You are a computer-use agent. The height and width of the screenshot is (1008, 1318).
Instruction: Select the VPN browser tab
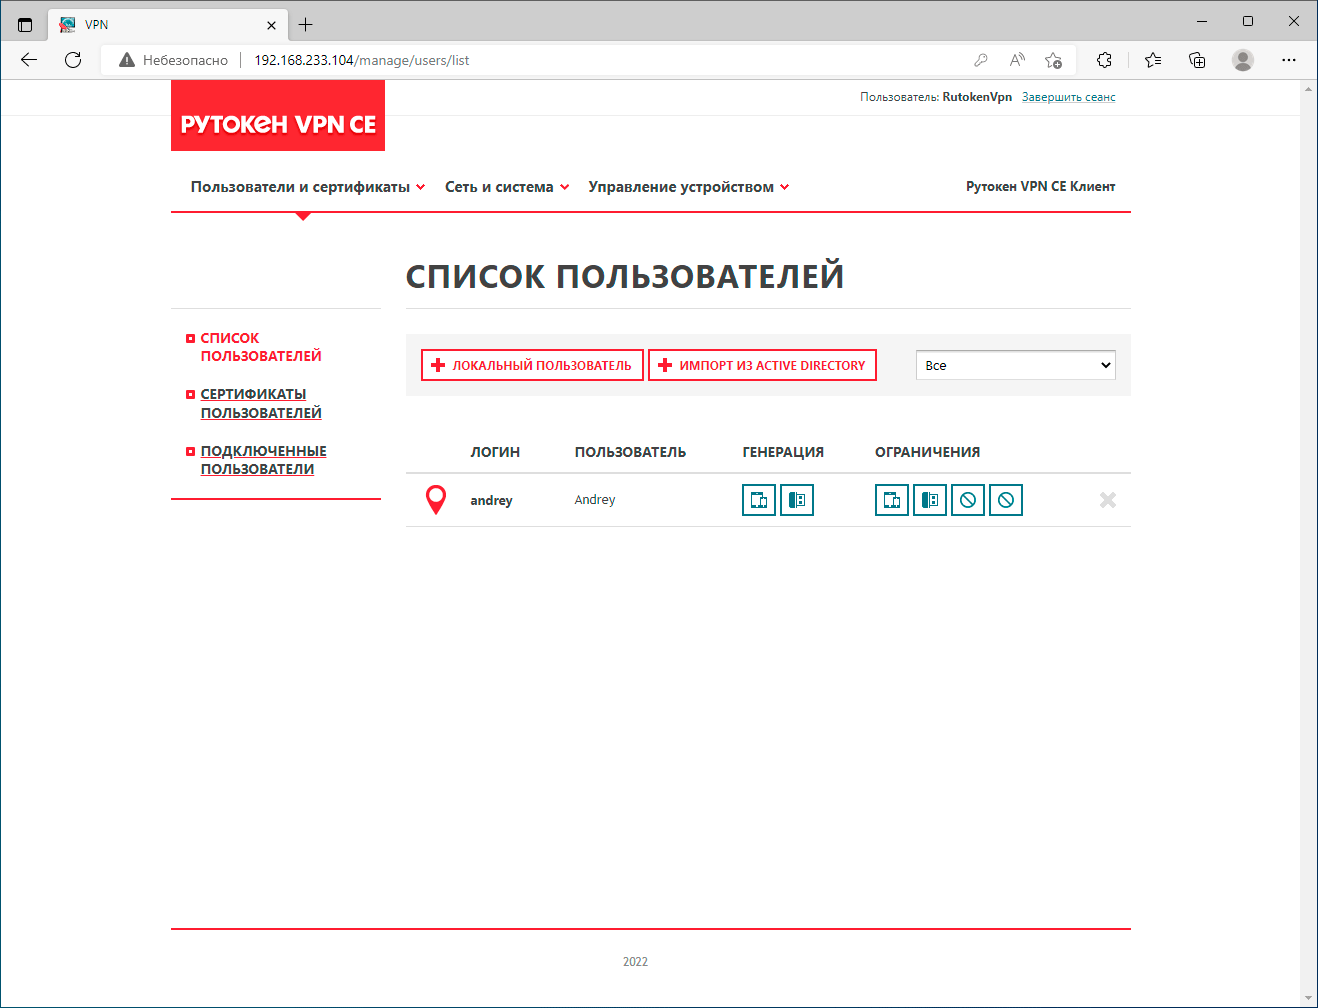(x=168, y=25)
